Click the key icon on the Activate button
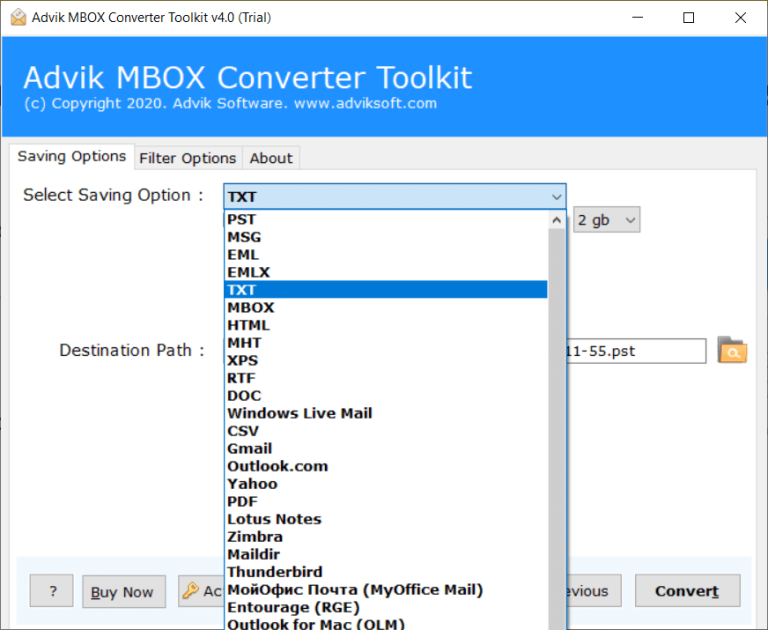 click(x=191, y=591)
